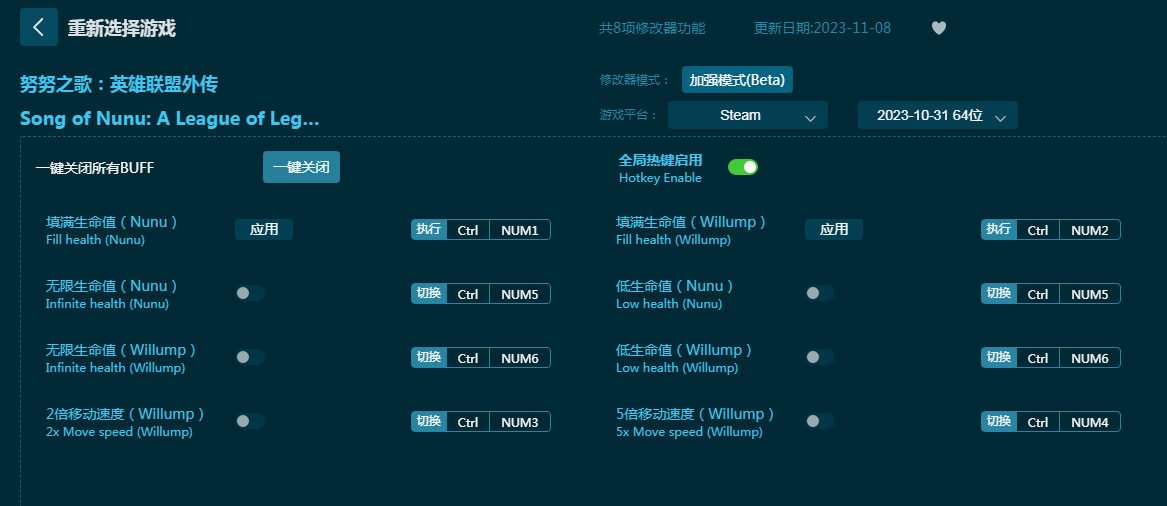Click NUM2 hotkey for Fill health (Willump)
Screen dimensions: 1167x506
(1089, 230)
